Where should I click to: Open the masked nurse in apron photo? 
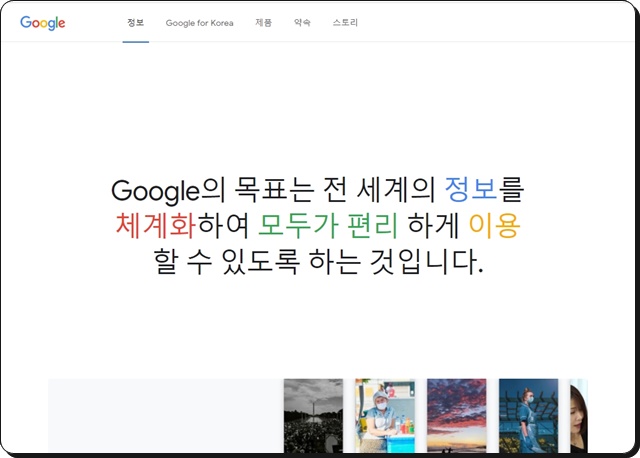point(529,416)
